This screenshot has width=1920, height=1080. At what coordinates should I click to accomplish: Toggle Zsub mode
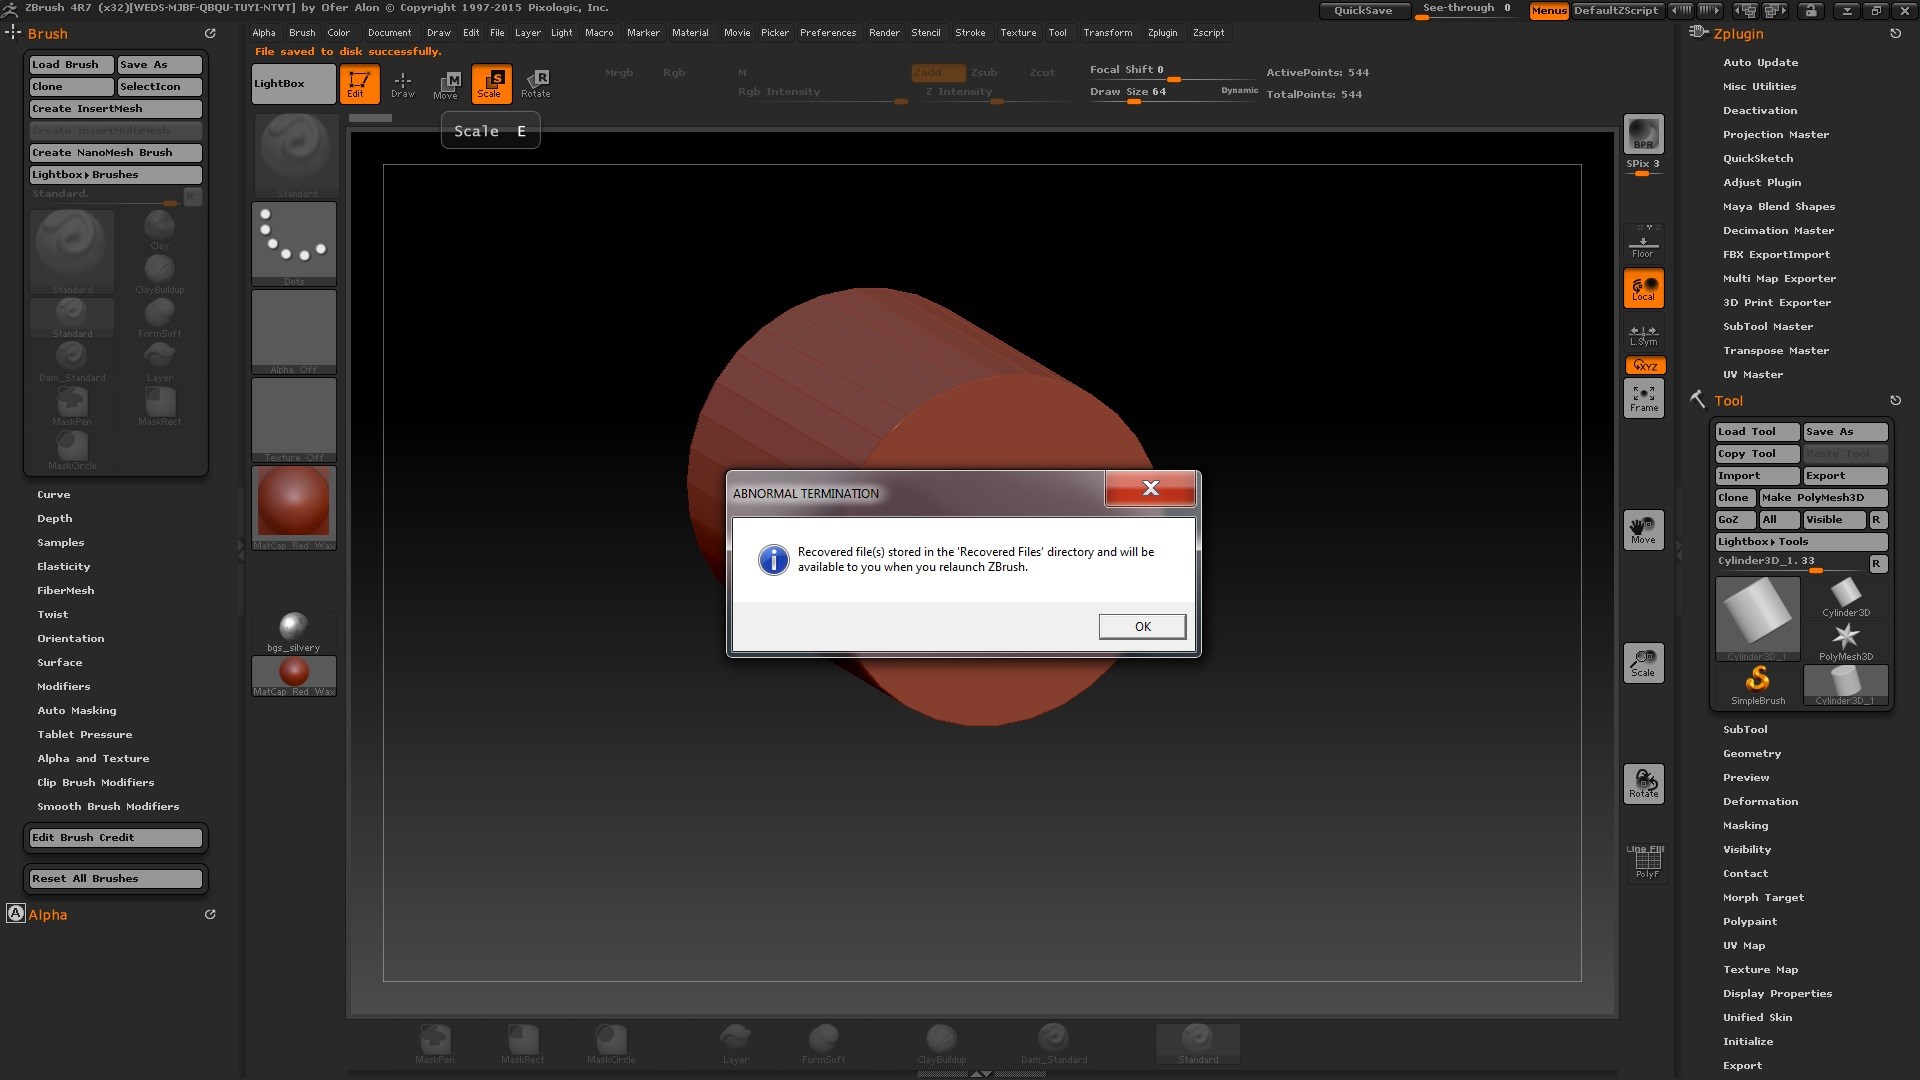[984, 73]
